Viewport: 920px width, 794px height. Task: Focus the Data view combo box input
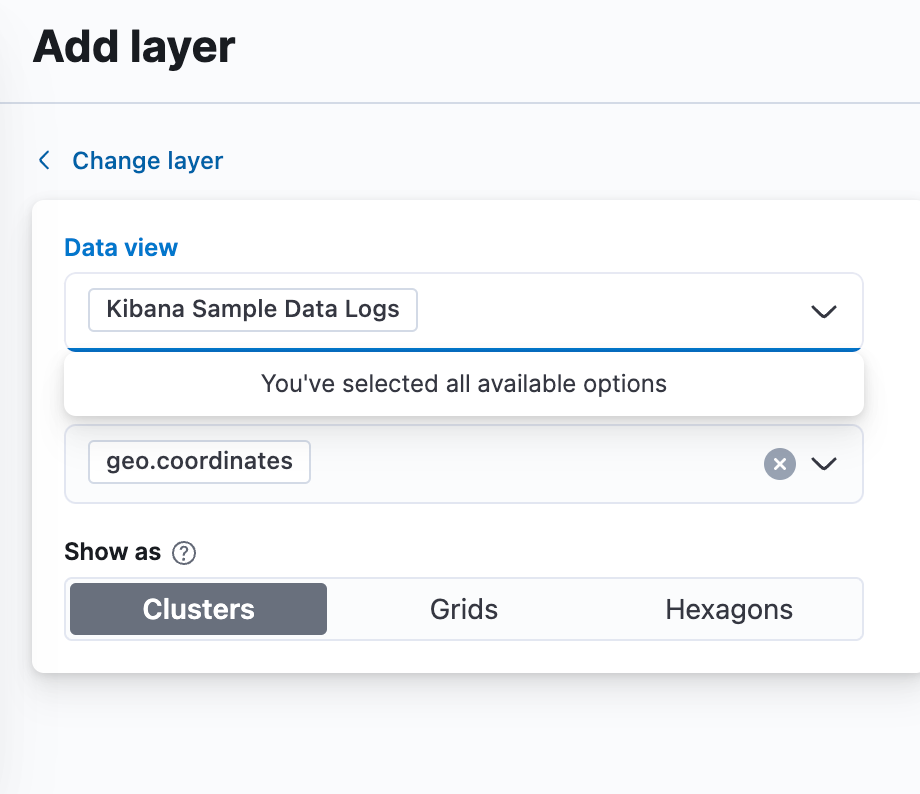464,311
